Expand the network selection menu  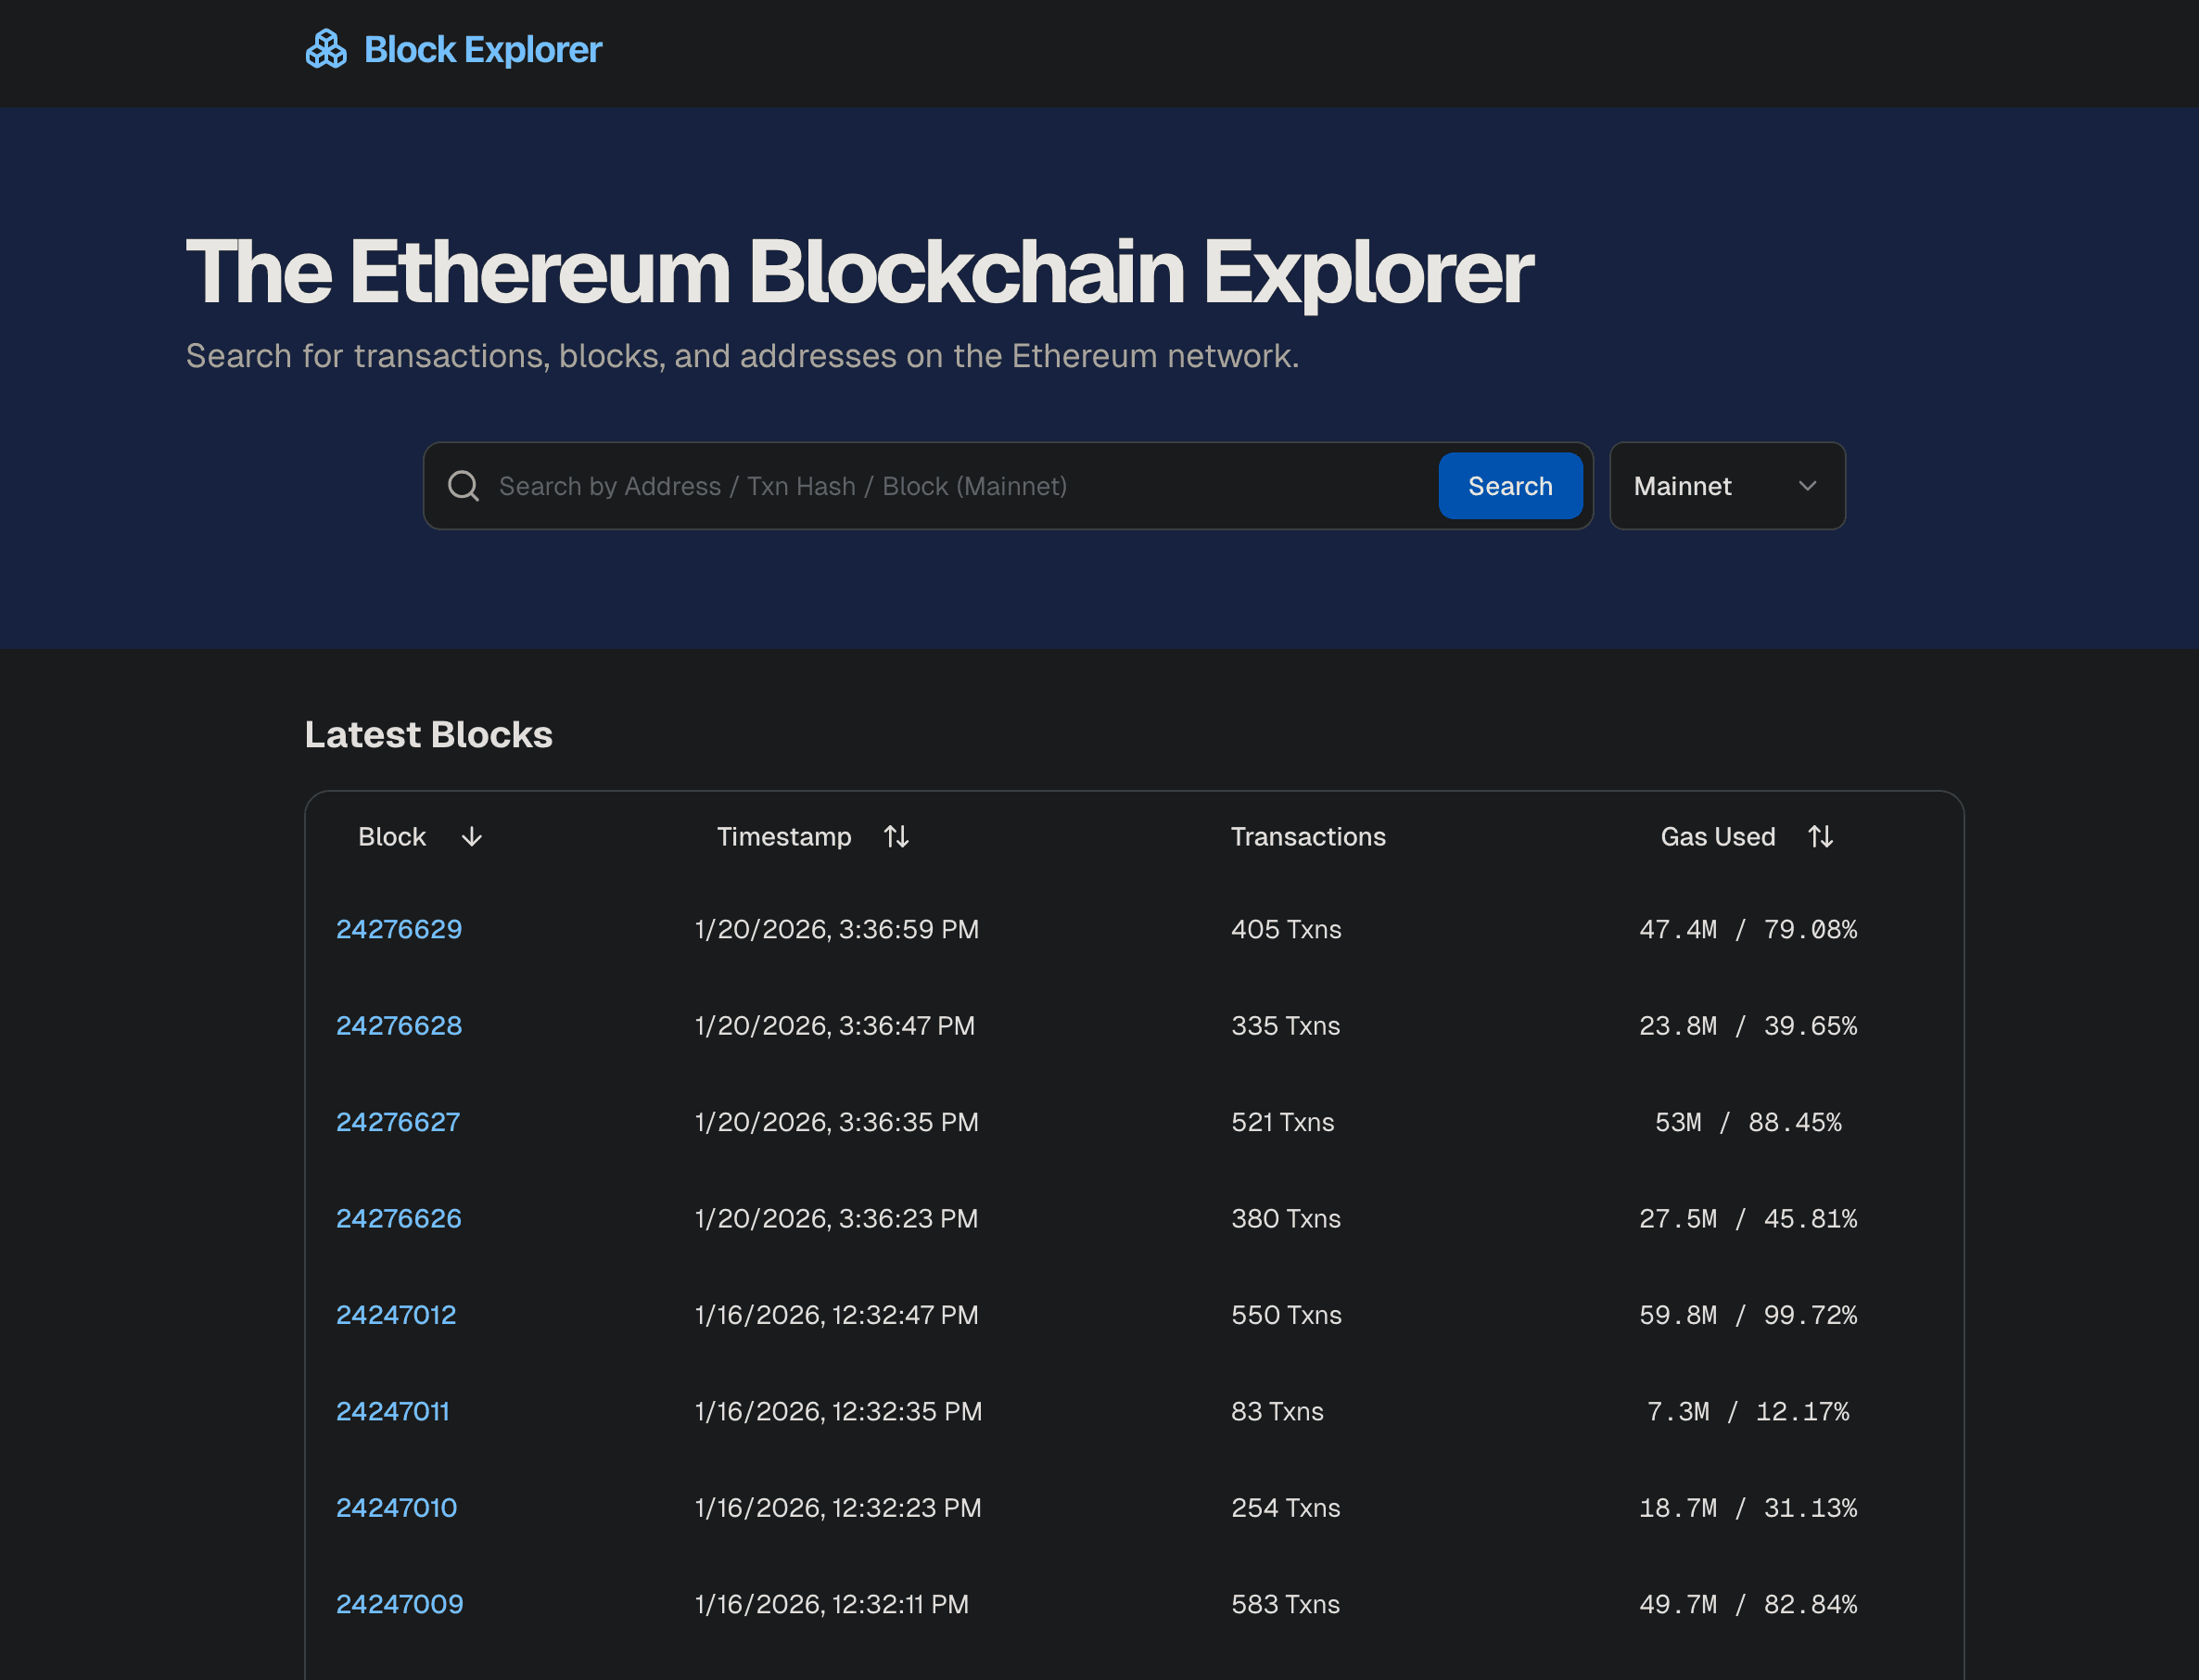tap(1727, 486)
